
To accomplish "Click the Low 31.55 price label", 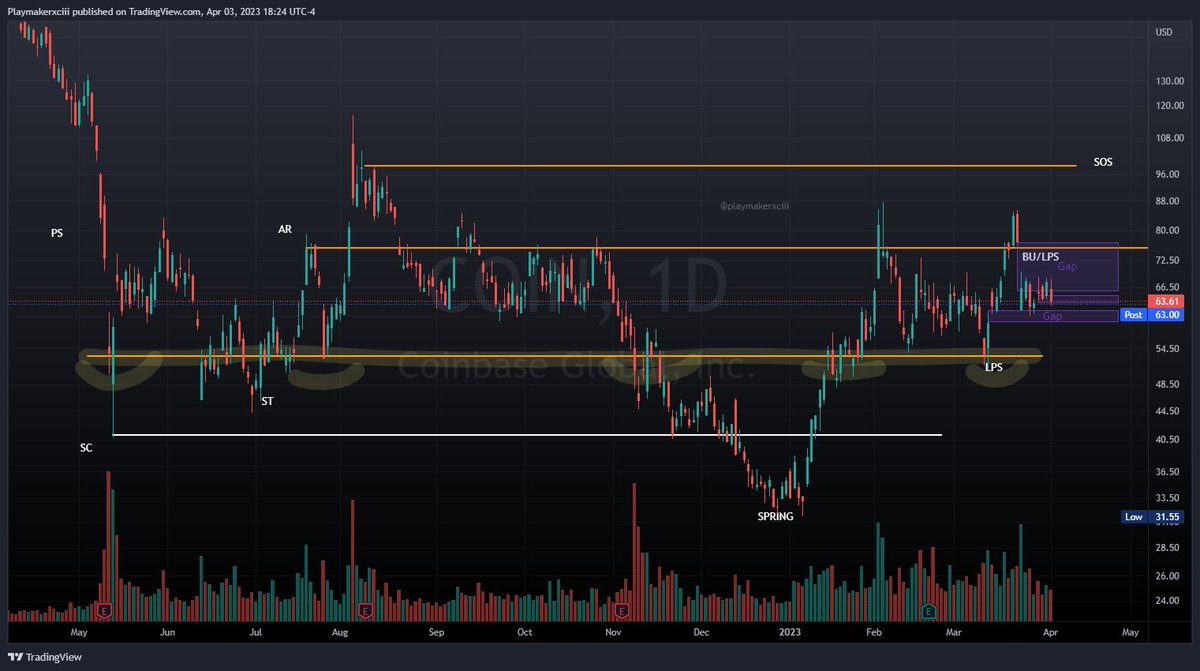I will (x=1153, y=517).
